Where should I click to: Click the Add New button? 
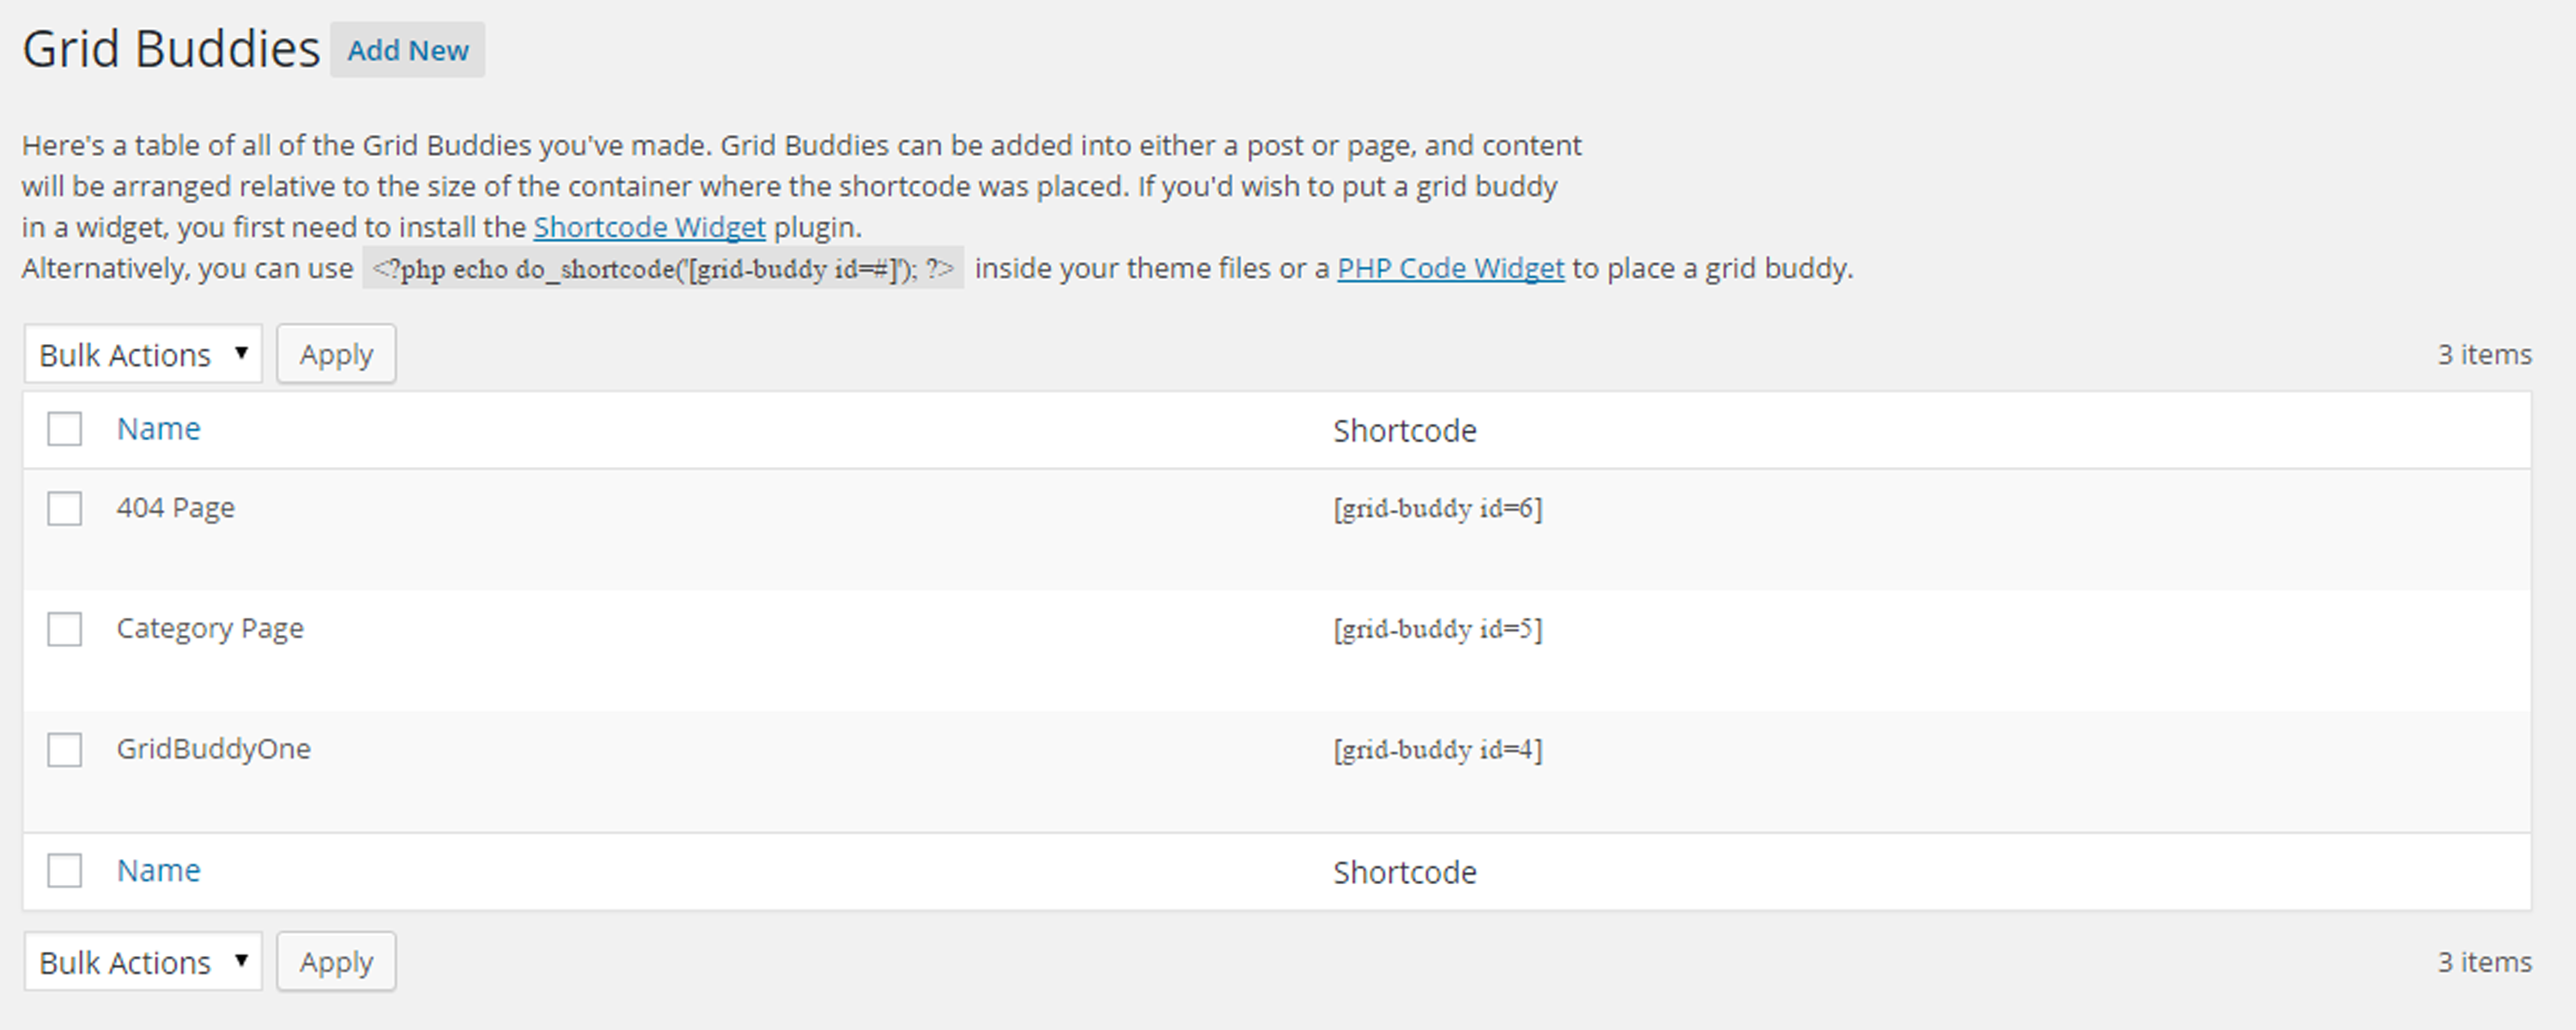(x=407, y=50)
